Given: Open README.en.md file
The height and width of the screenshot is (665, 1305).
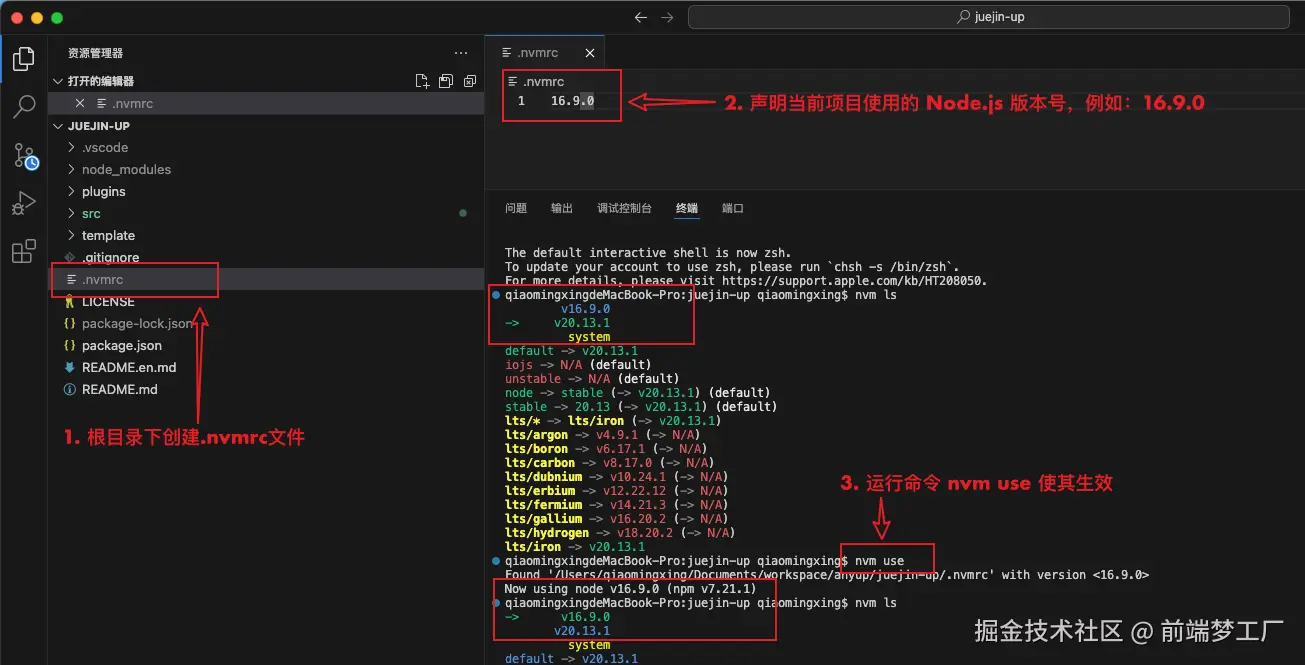Looking at the screenshot, I should click(x=266, y=367).
